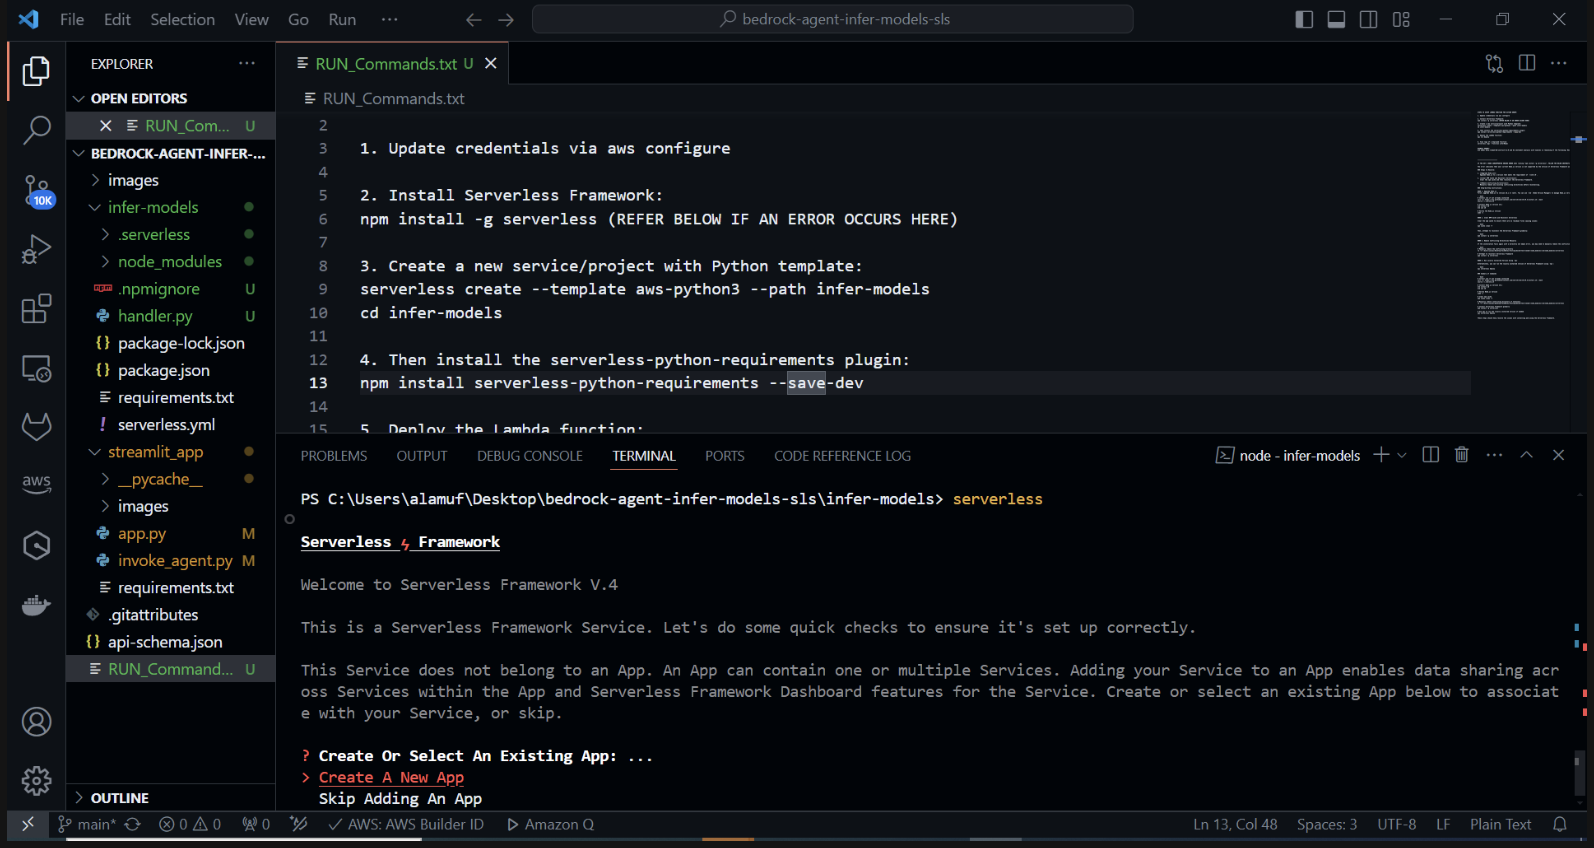This screenshot has height=848, width=1594.
Task: Click the Amazon Q hexagon icon
Action: click(x=36, y=545)
